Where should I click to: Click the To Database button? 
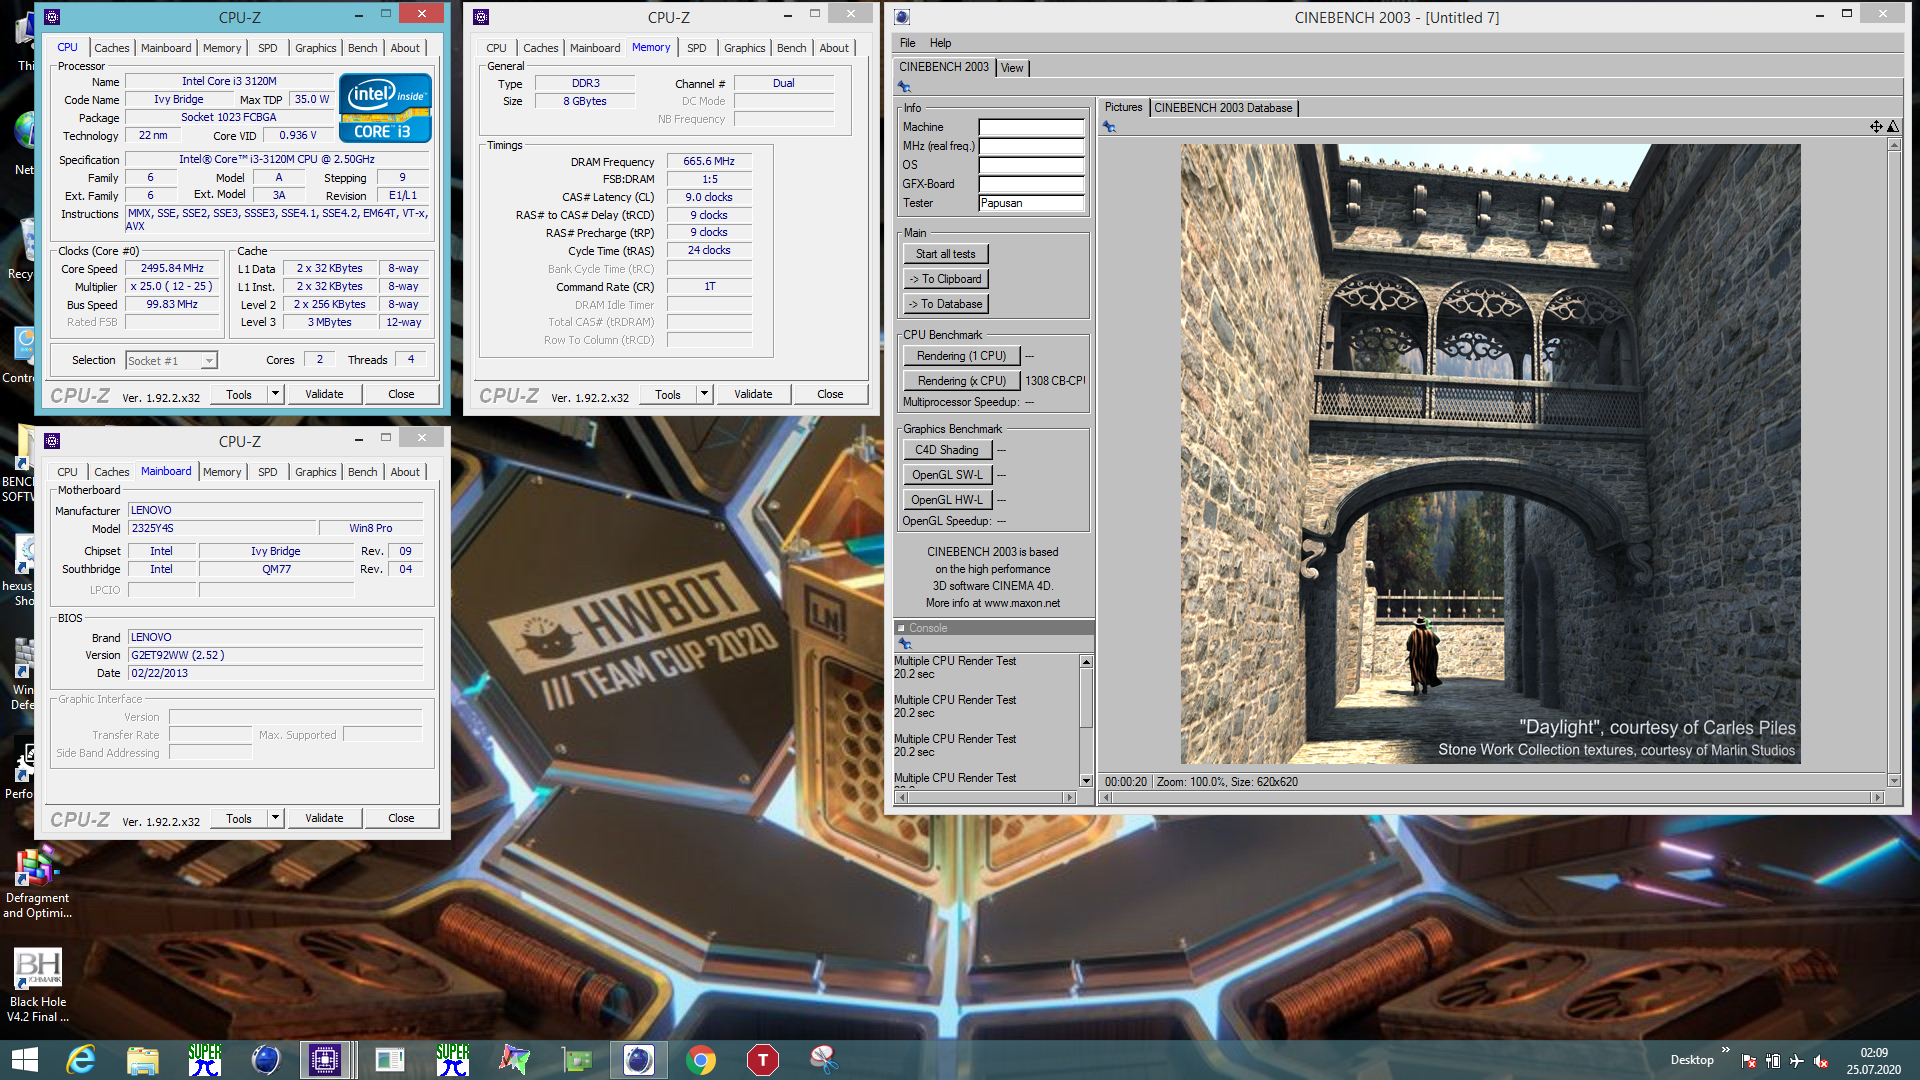[x=946, y=304]
